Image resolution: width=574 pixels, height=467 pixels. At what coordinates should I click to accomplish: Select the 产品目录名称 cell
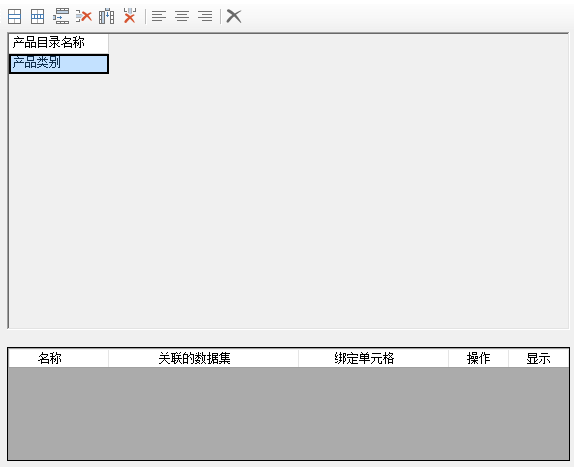[x=59, y=43]
